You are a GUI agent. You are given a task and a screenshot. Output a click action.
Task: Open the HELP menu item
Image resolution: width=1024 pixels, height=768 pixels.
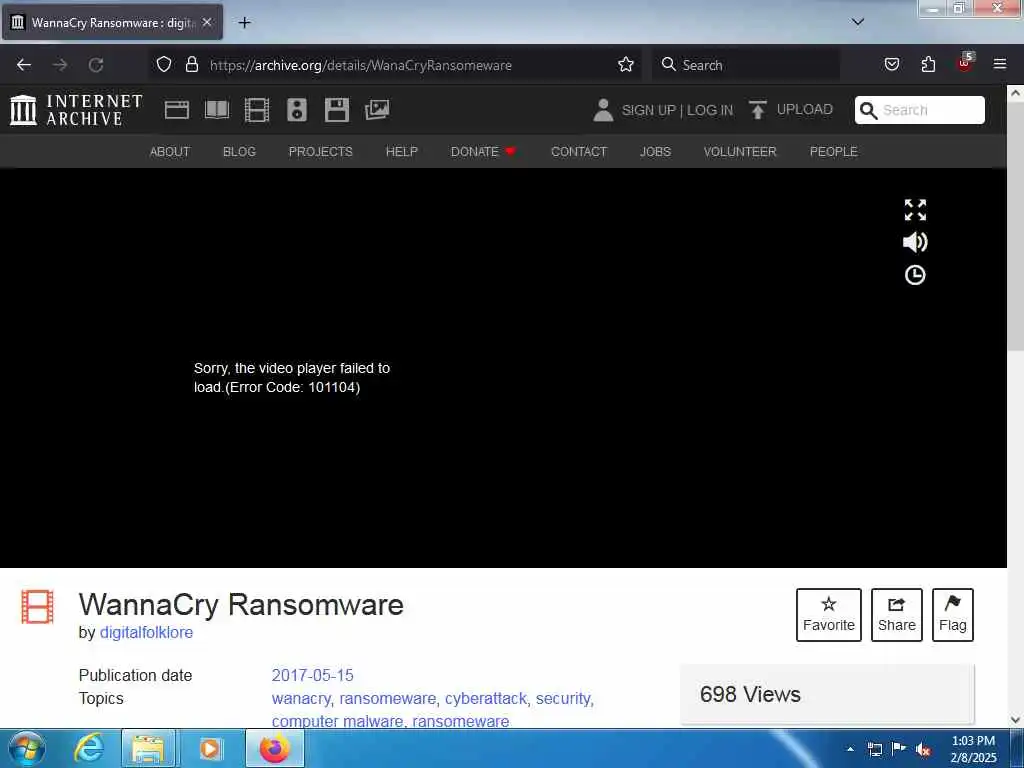pos(402,152)
